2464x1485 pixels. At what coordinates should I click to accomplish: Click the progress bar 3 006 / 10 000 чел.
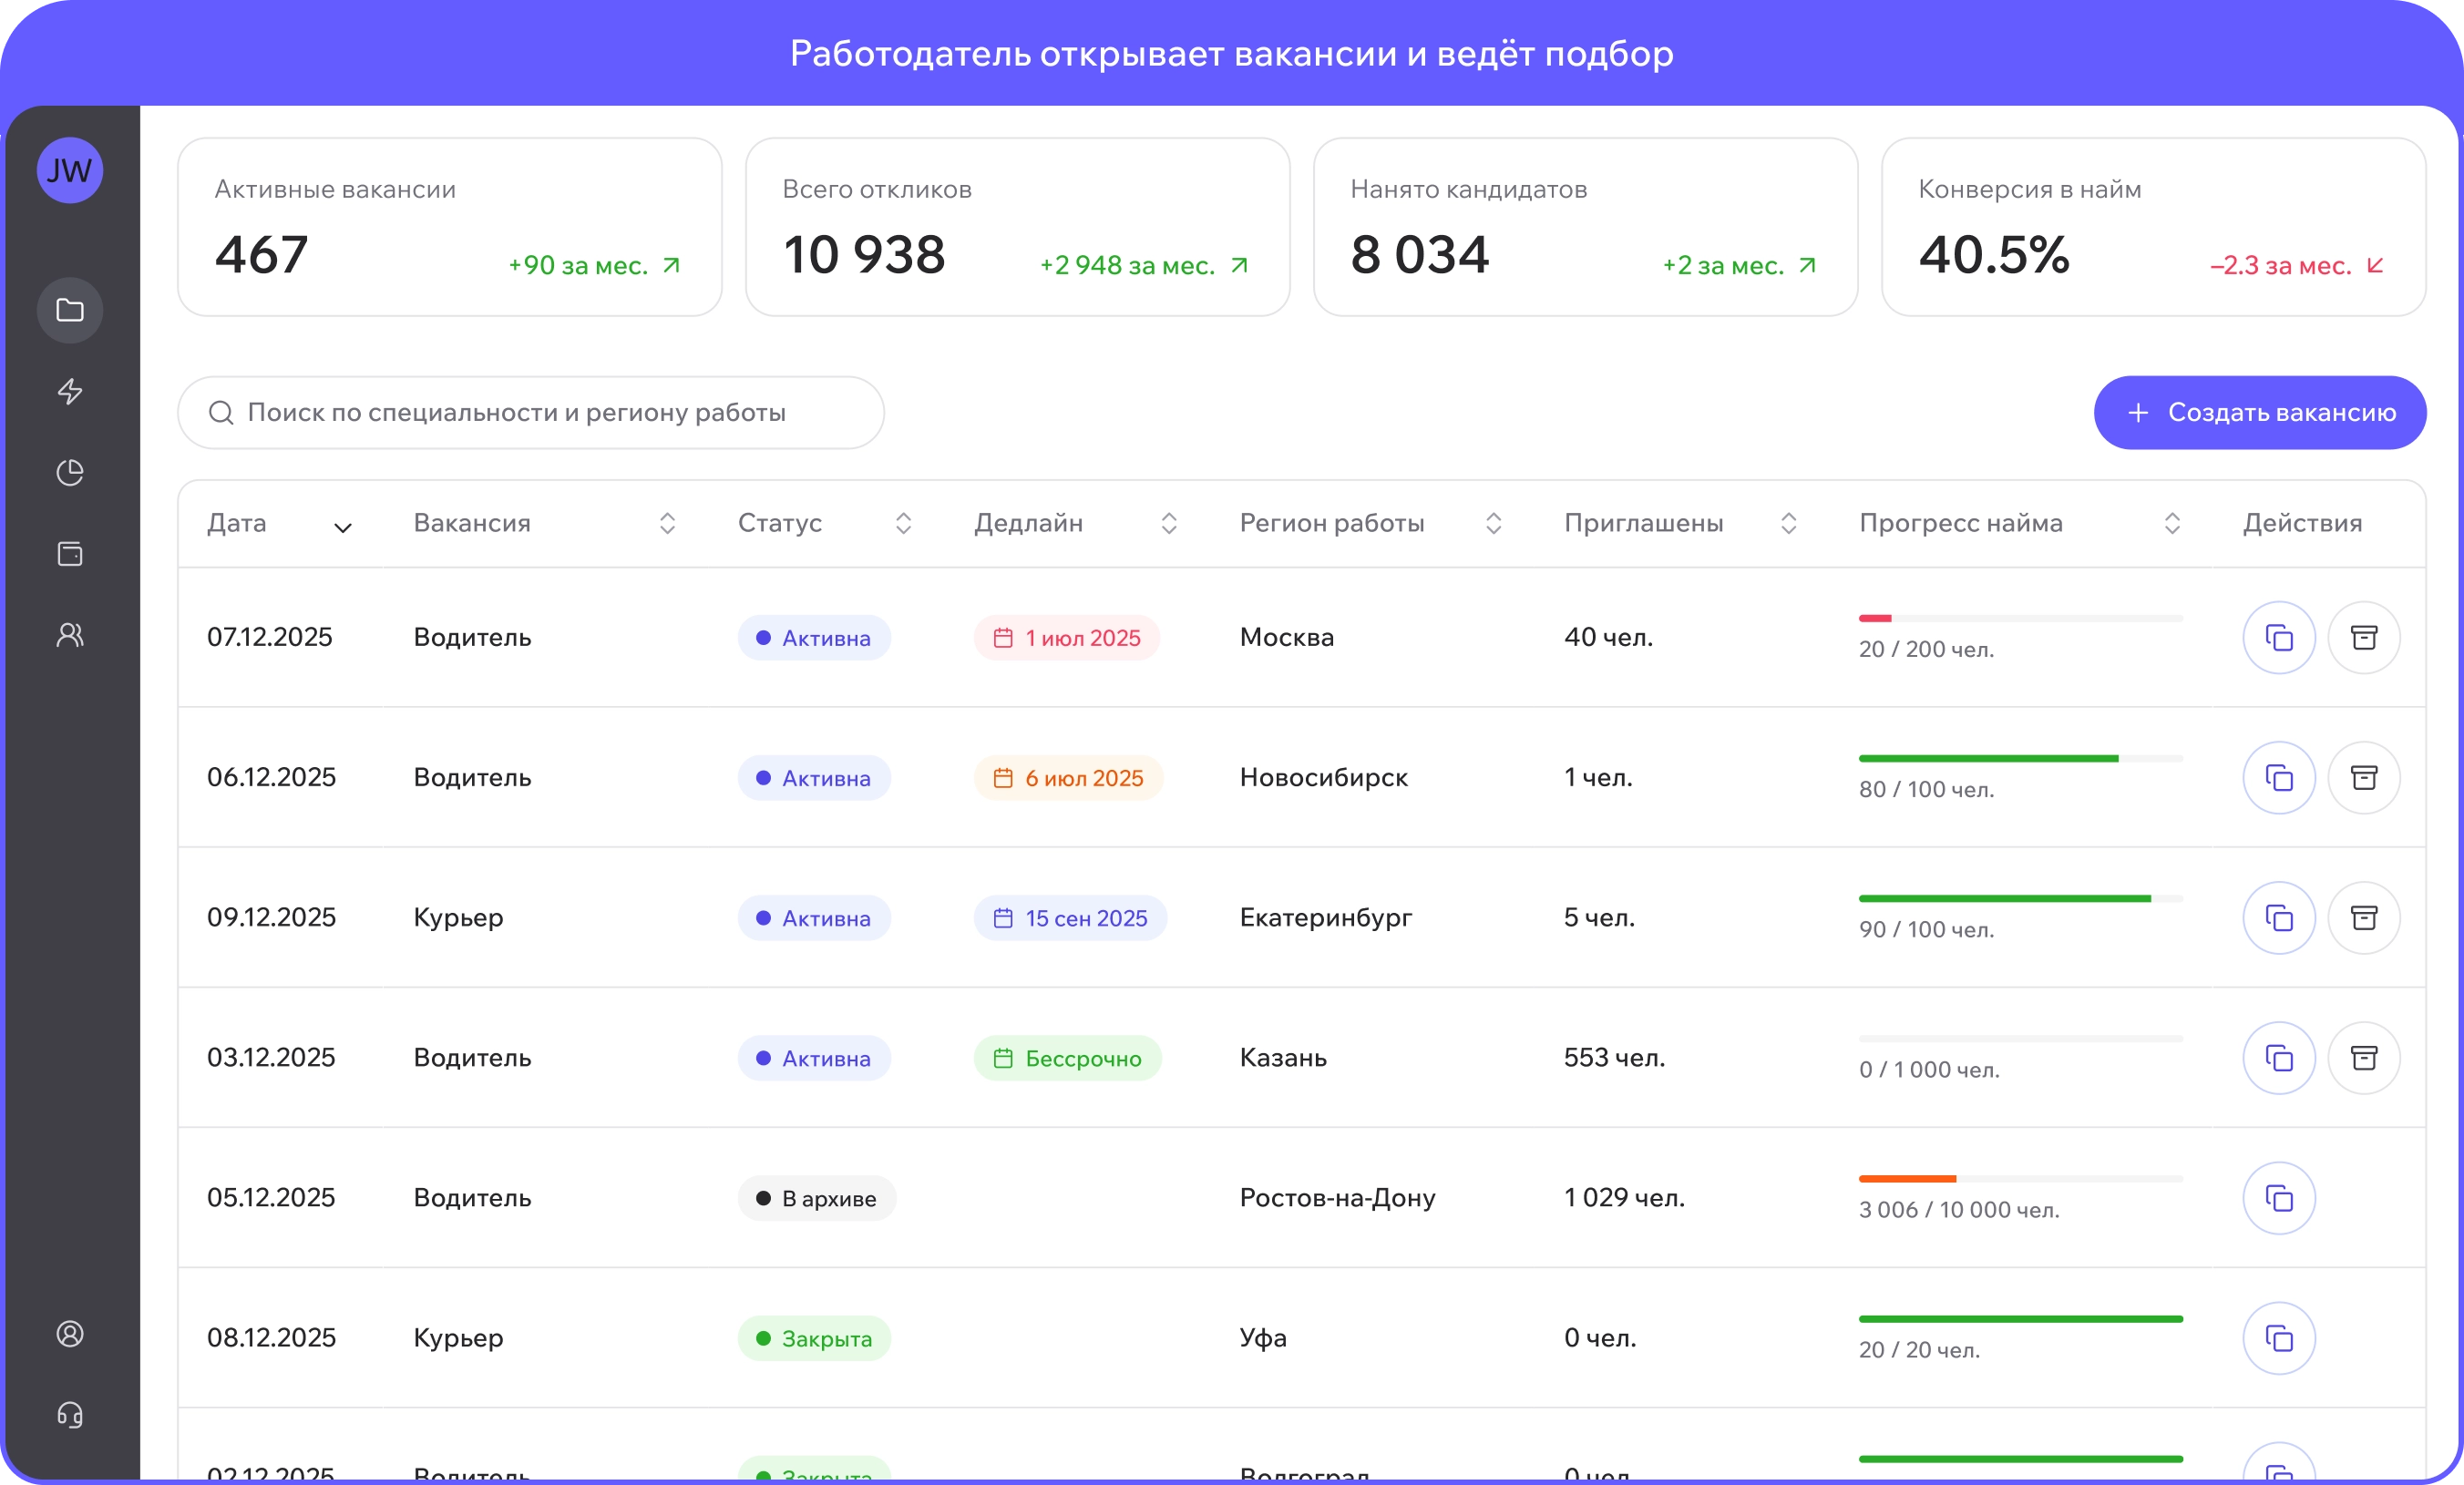click(x=2020, y=1178)
